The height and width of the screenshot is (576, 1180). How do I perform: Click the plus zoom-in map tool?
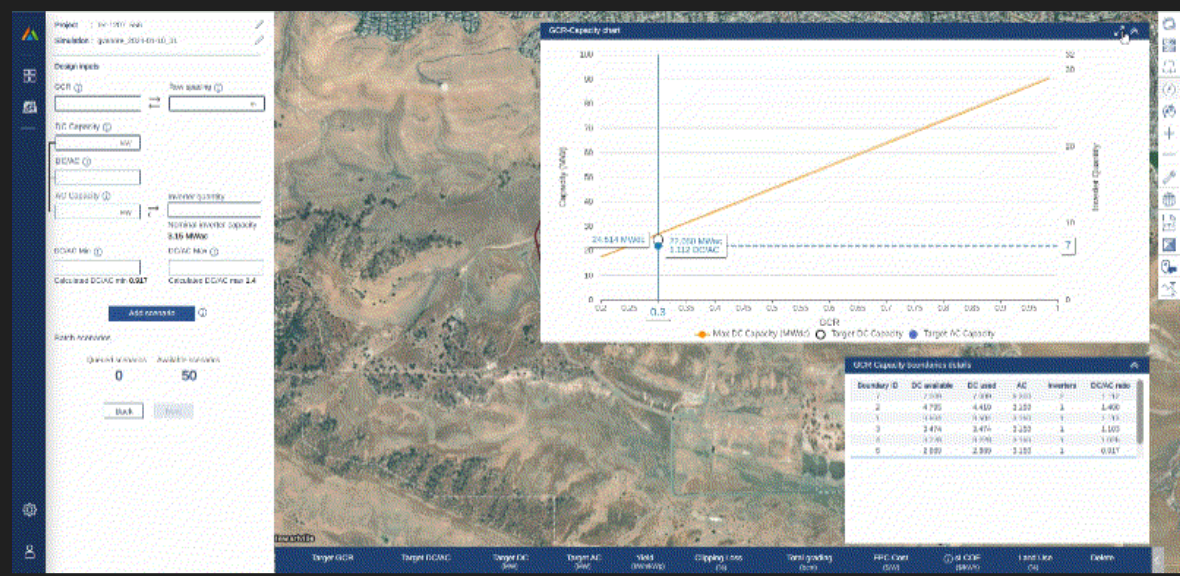1169,133
